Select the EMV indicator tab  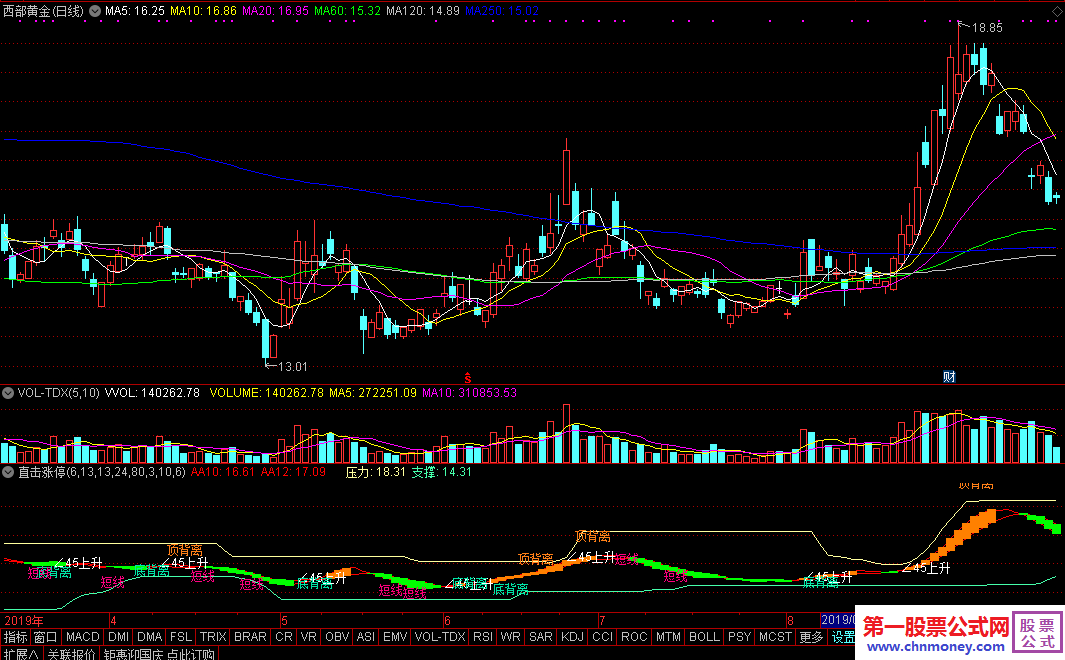395,637
